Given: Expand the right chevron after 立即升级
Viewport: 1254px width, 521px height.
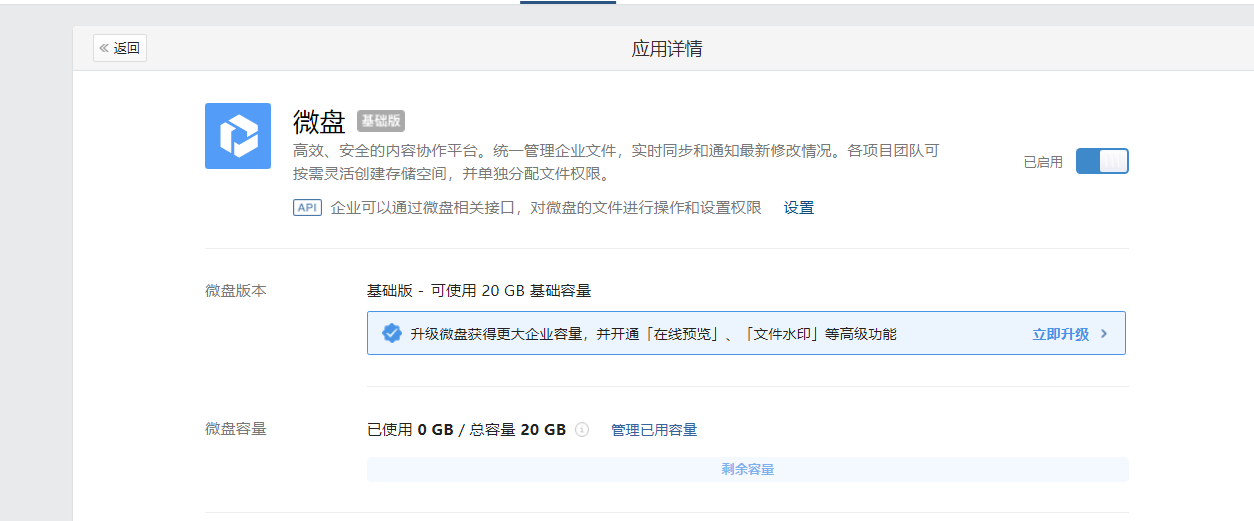Looking at the screenshot, I should (x=1104, y=334).
